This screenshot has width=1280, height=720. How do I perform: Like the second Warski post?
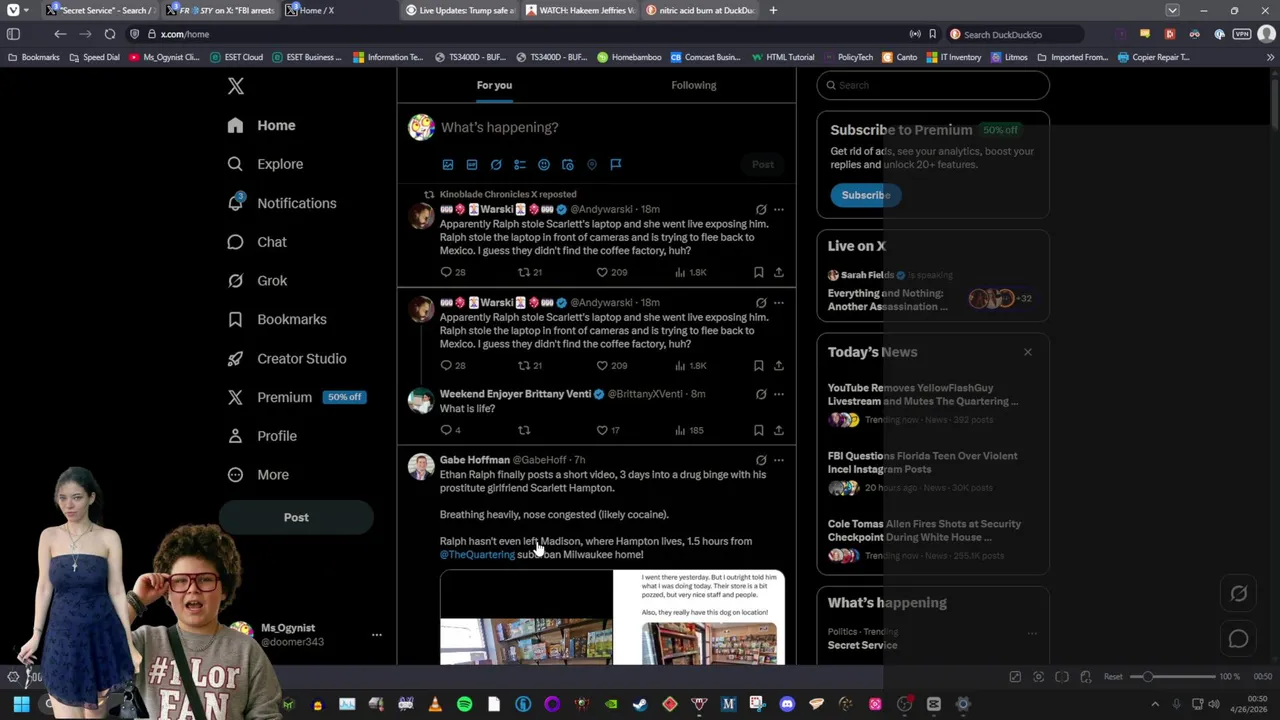(612, 366)
